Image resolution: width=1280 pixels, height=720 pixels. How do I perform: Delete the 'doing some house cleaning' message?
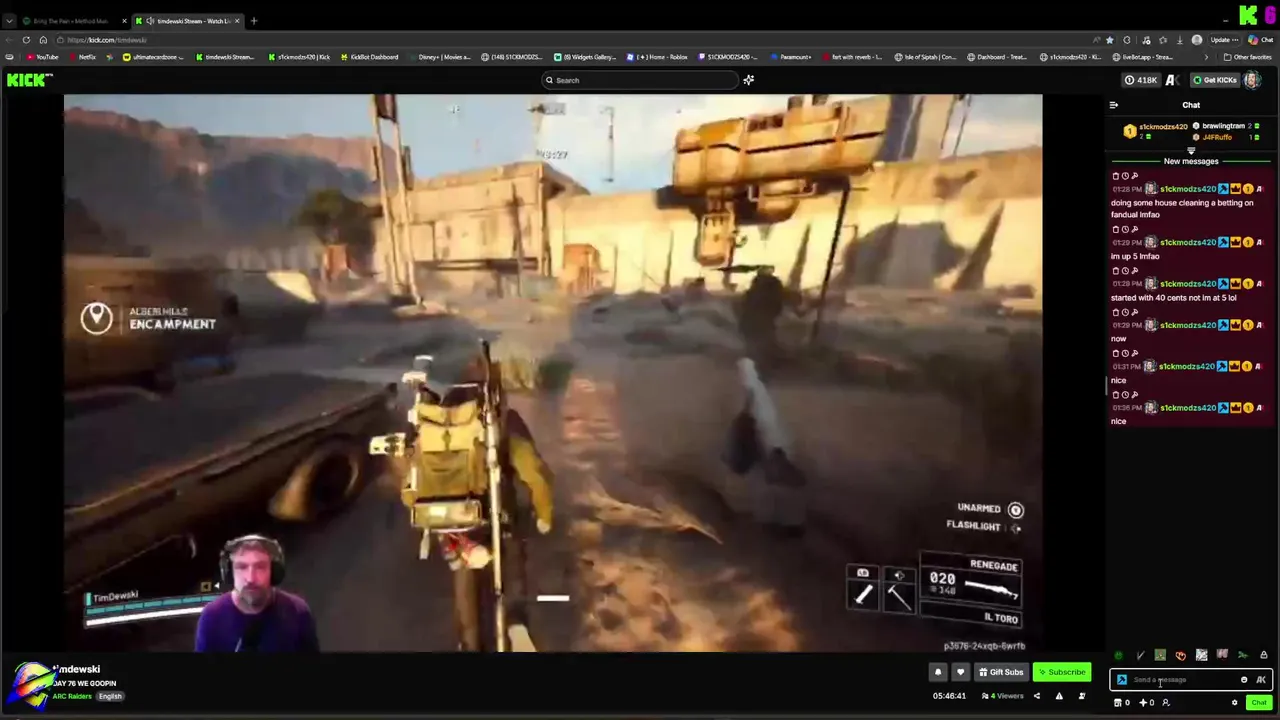click(1116, 176)
